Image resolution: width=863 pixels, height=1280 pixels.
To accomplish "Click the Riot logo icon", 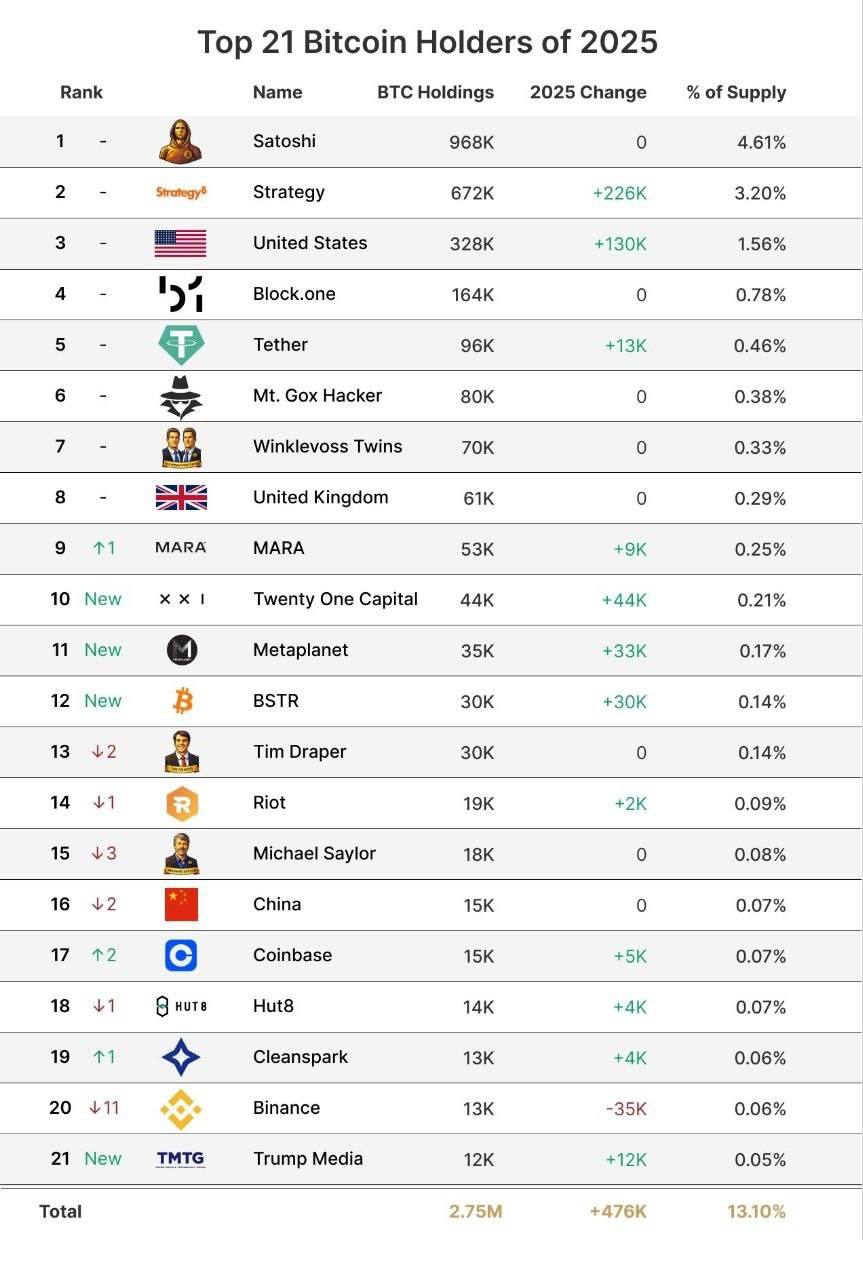I will point(182,803).
